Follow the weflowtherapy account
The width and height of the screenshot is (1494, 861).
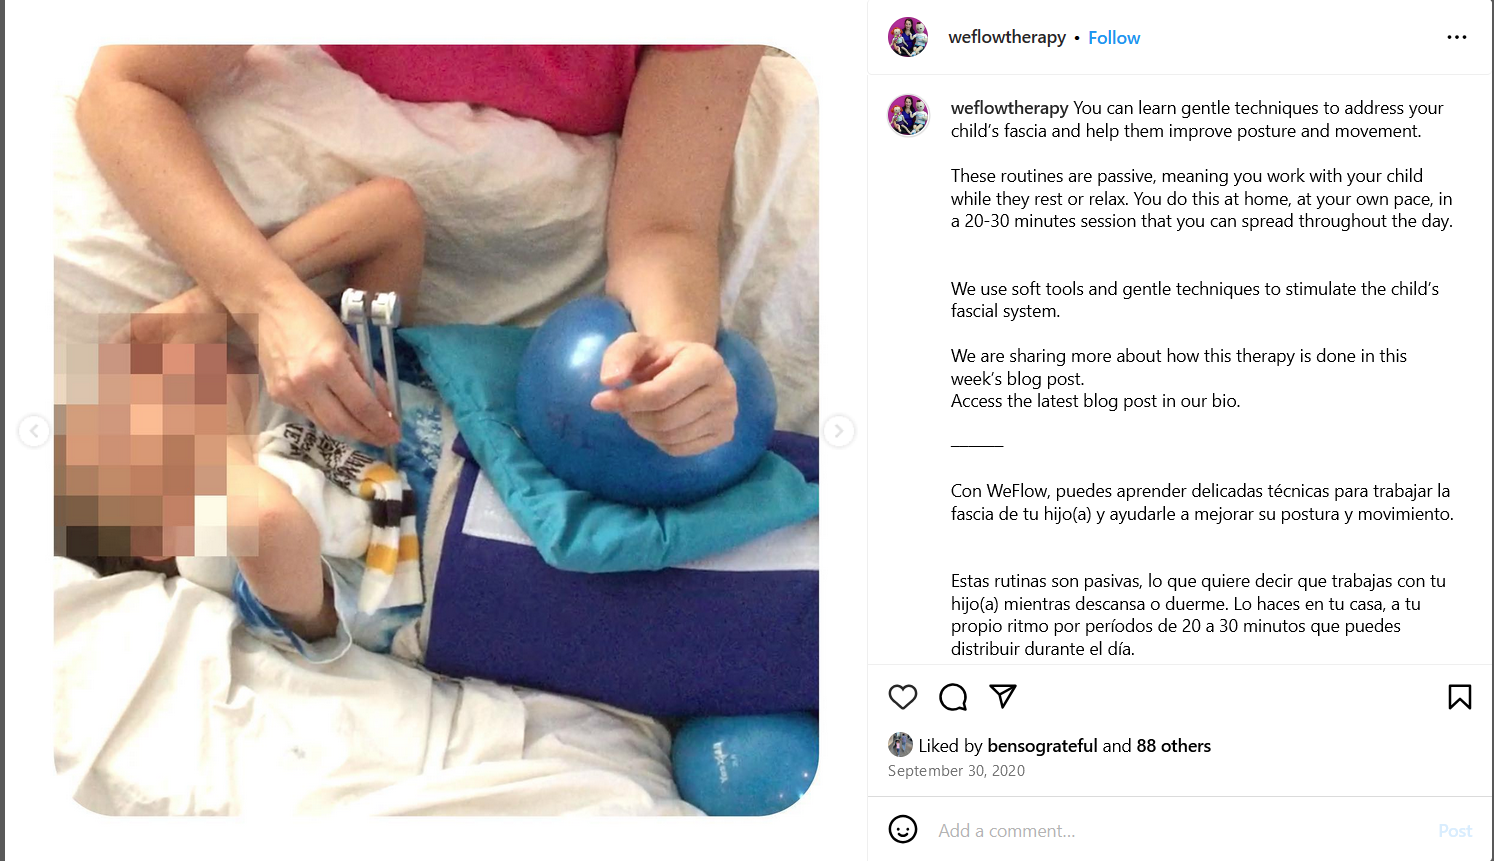coord(1114,38)
